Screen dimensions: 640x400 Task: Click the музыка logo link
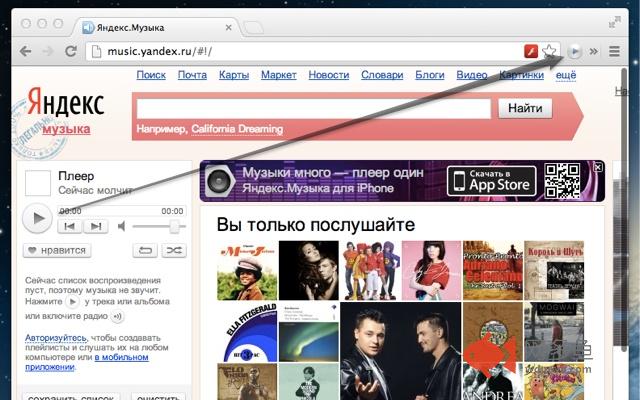[x=66, y=129]
